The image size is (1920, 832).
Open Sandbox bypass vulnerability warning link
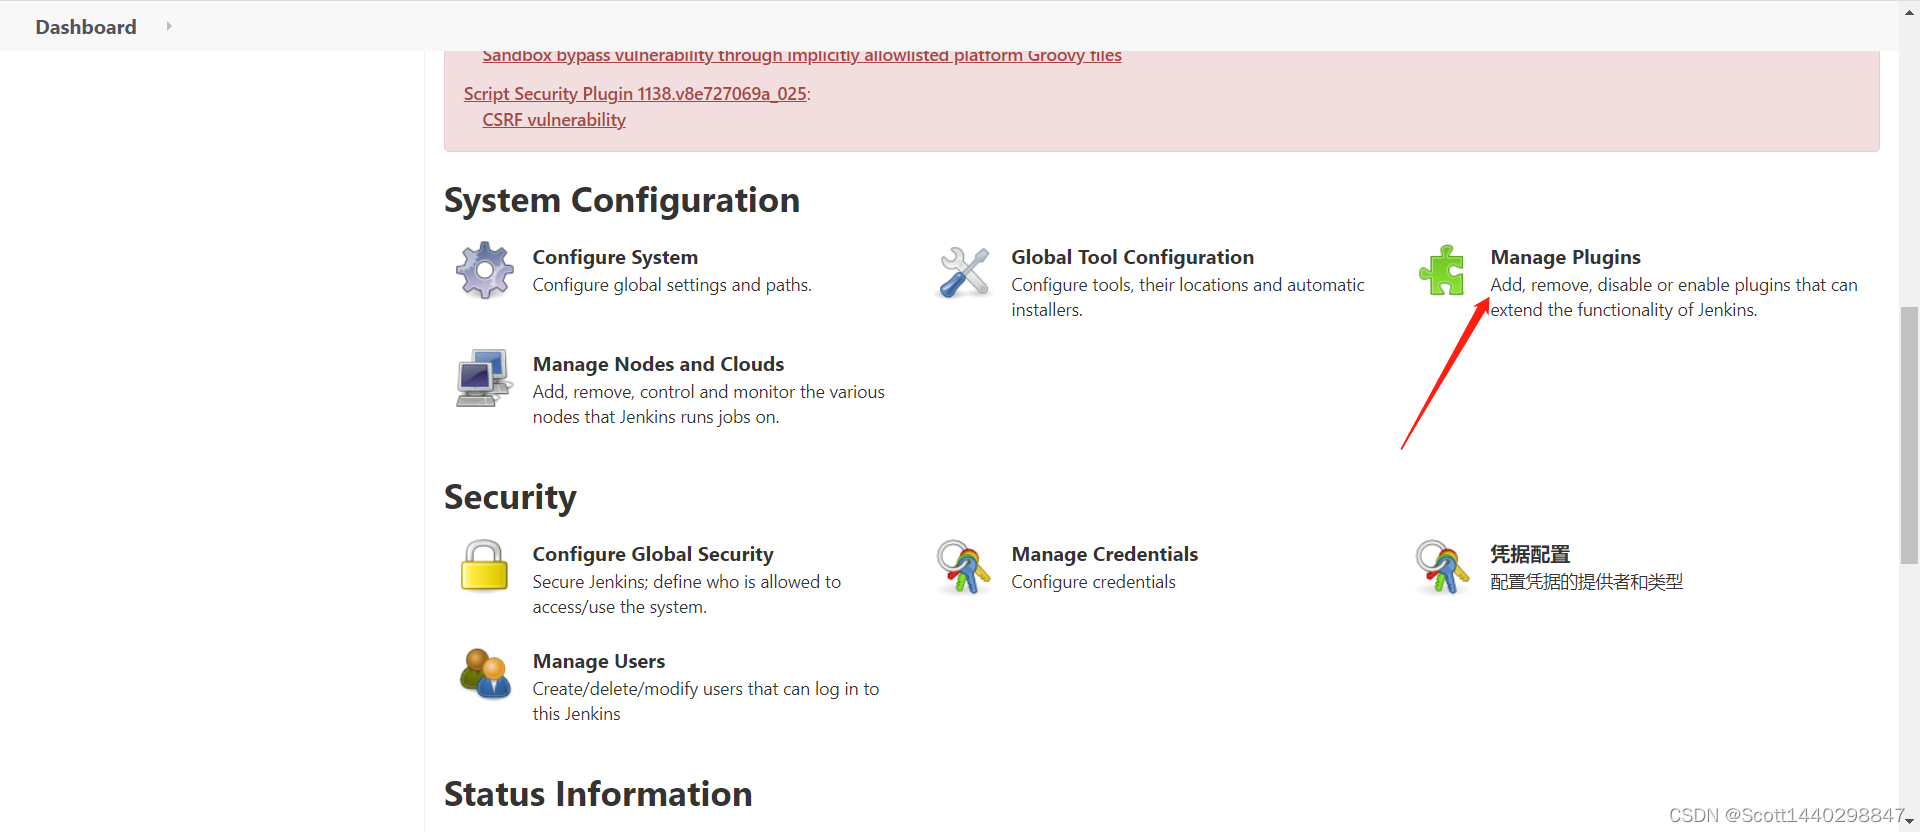(x=802, y=56)
